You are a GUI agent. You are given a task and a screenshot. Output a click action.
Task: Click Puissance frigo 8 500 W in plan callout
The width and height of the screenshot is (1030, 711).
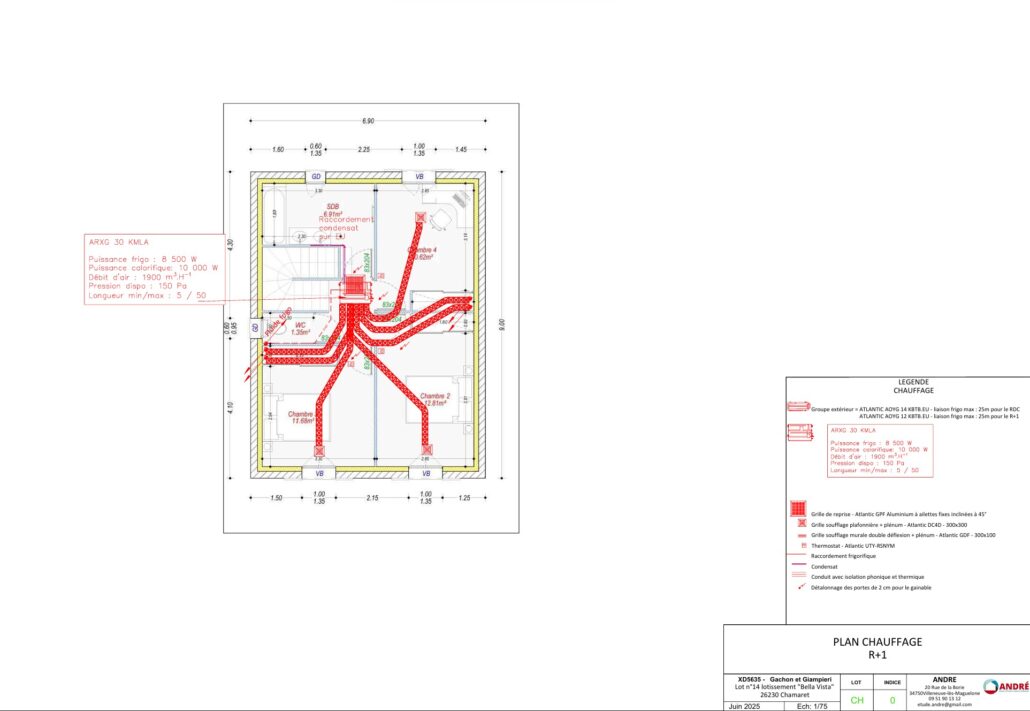click(143, 260)
